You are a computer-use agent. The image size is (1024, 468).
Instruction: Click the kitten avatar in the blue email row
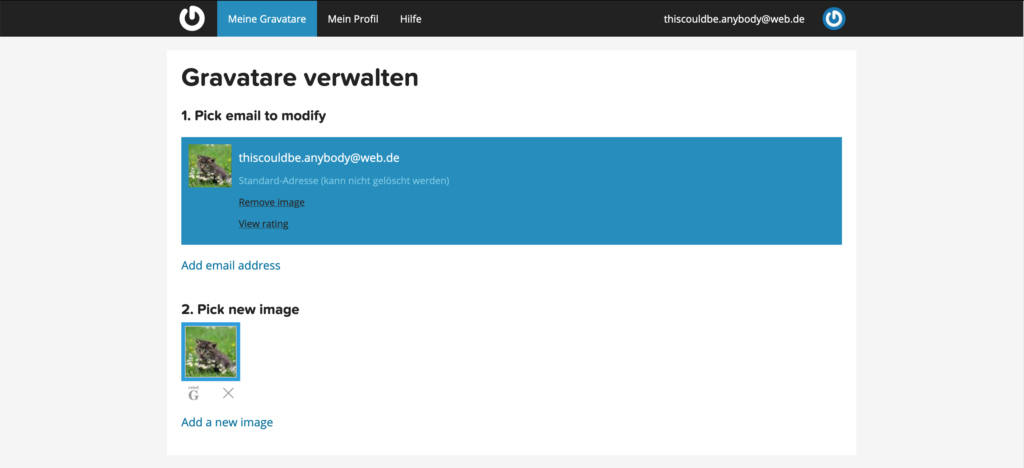[210, 166]
